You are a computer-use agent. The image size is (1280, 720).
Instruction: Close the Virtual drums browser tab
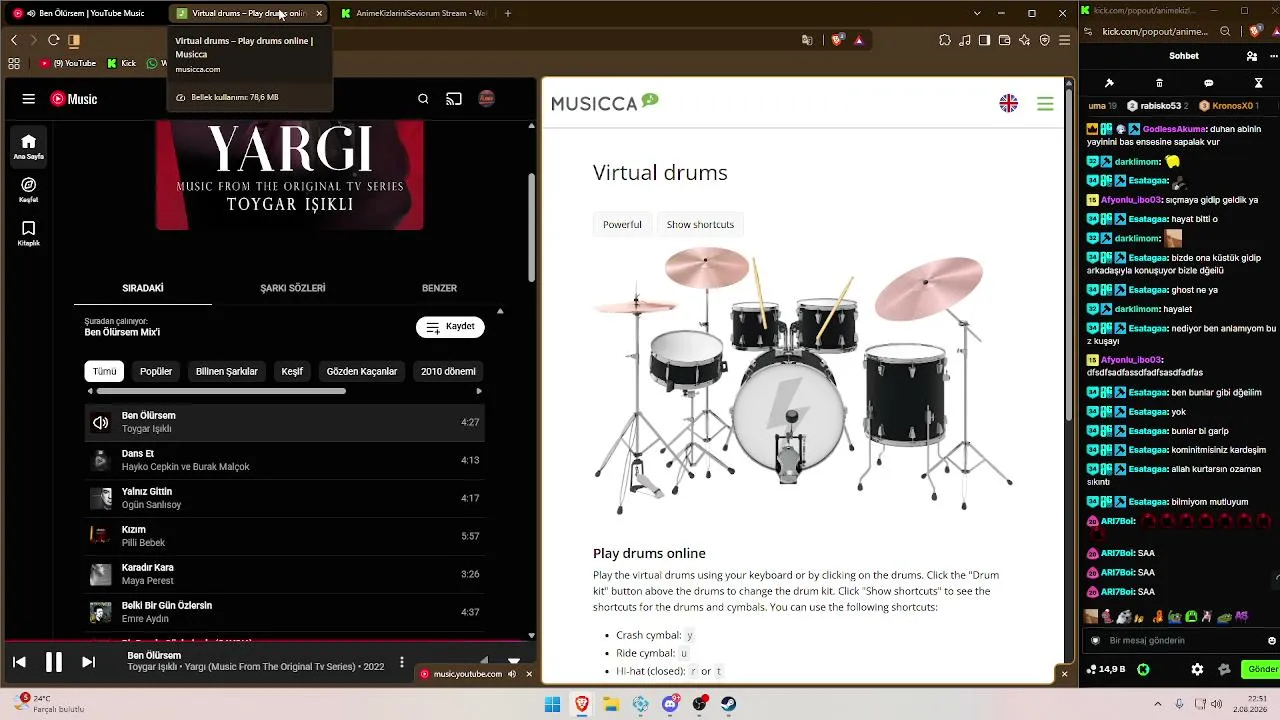click(319, 13)
